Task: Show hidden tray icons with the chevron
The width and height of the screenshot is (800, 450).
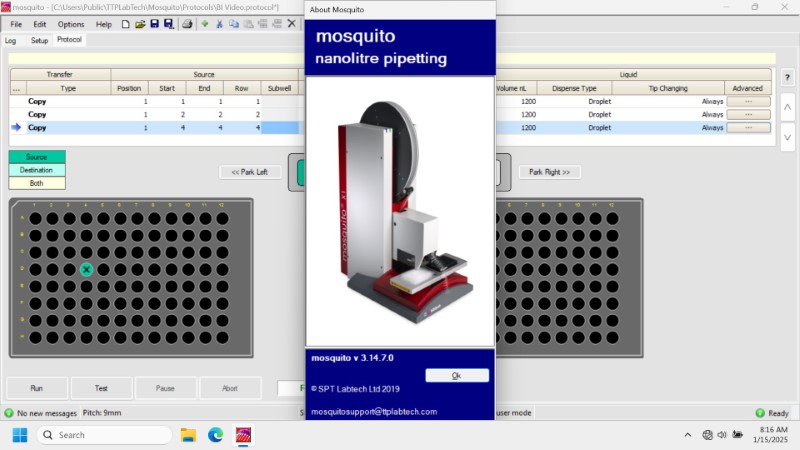Action: coord(687,435)
